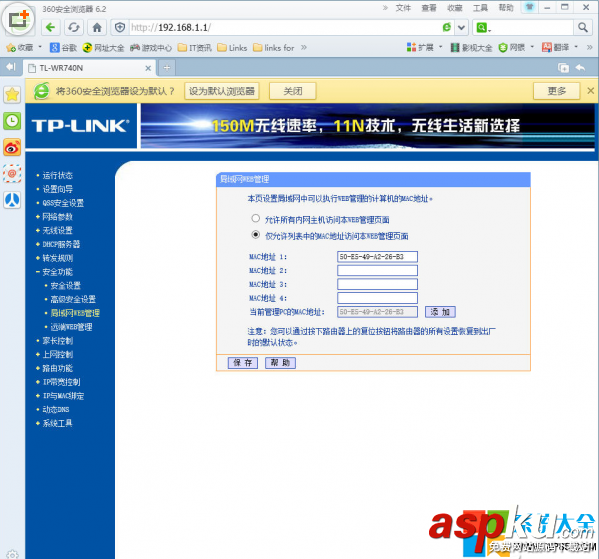Open sidebar Weibo icon
599x559 pixels.
pyautogui.click(x=12, y=147)
